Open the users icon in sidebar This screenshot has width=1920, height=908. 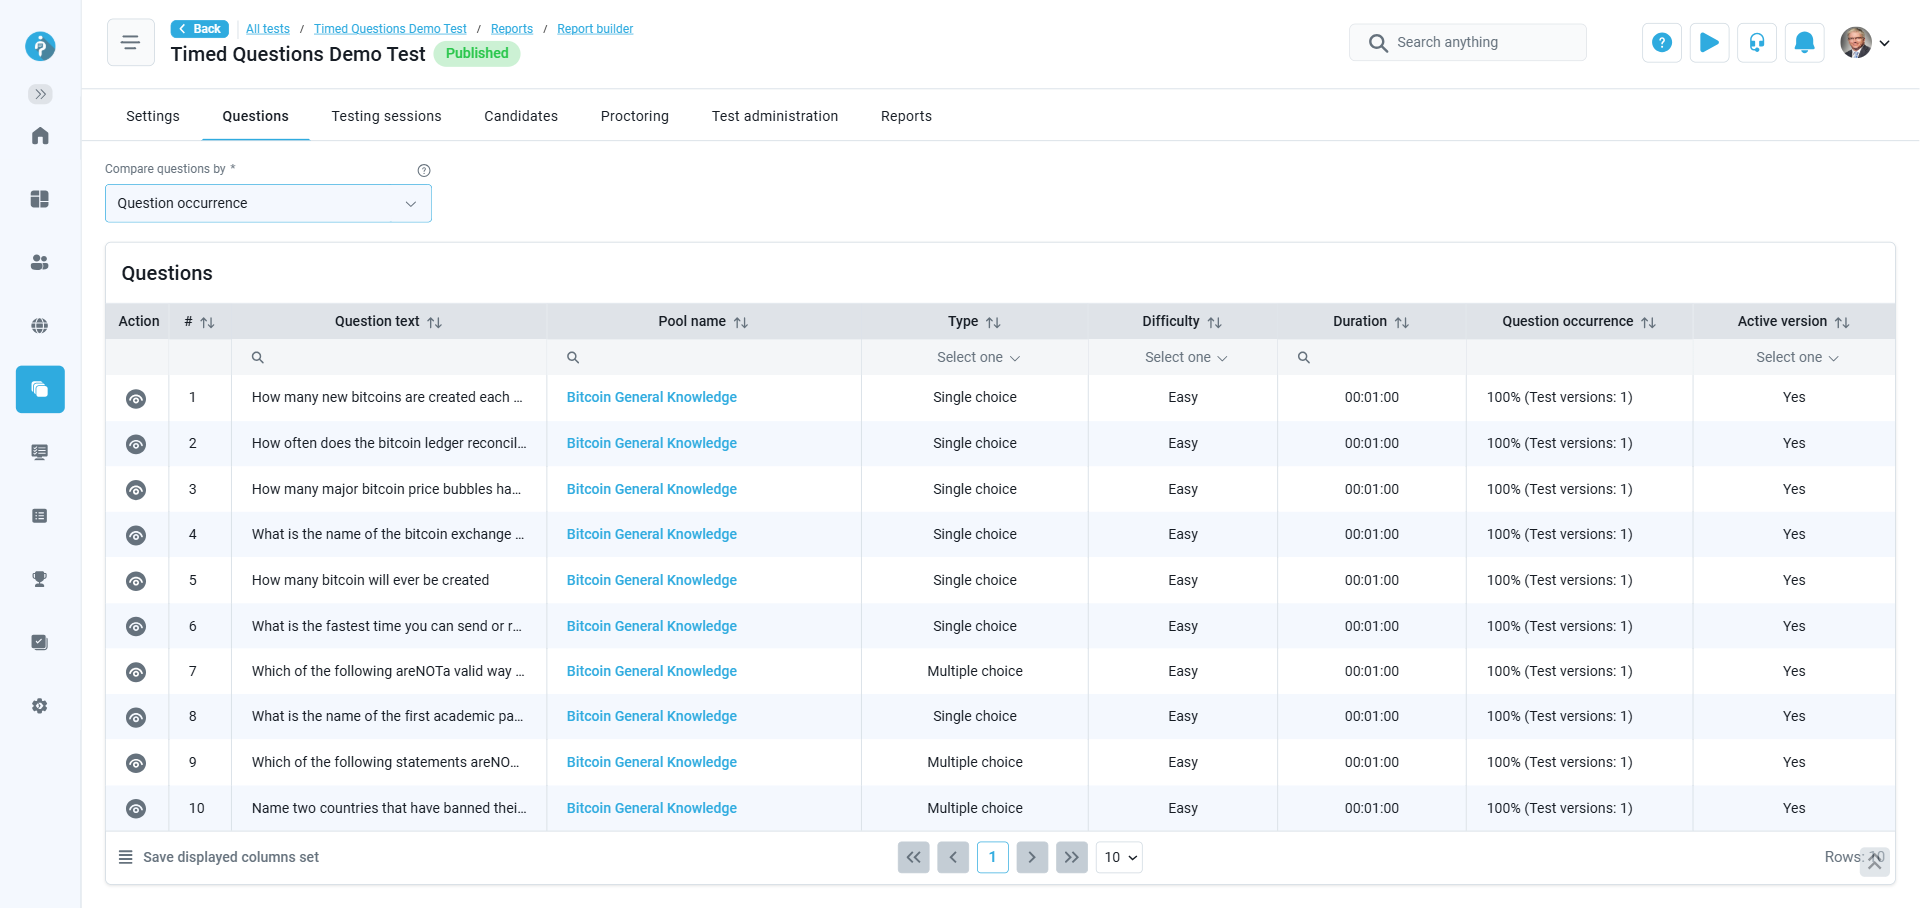tap(40, 262)
